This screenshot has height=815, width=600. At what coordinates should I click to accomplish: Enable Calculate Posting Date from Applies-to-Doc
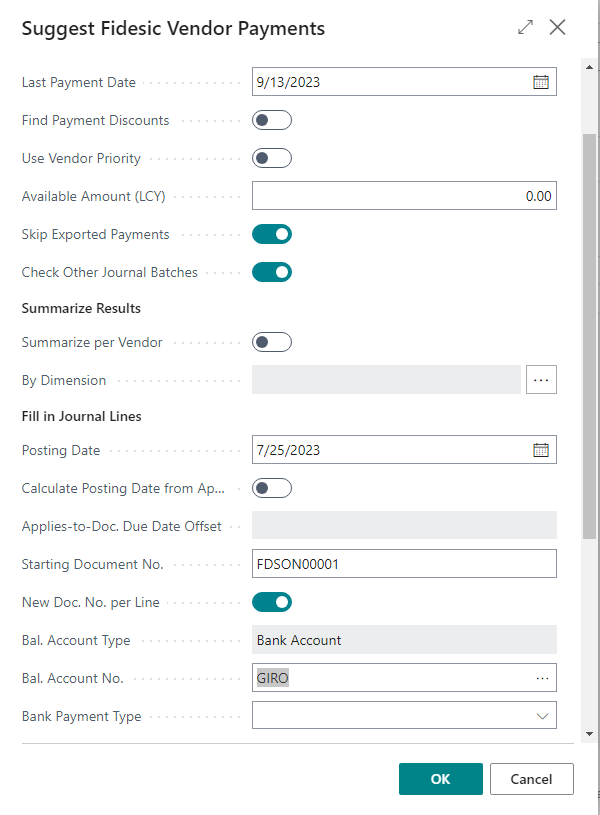271,487
